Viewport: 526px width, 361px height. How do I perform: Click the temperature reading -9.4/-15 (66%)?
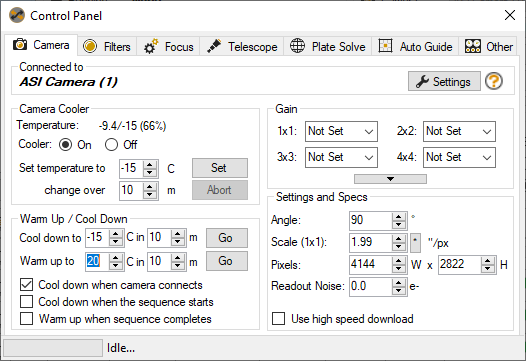tap(133, 126)
